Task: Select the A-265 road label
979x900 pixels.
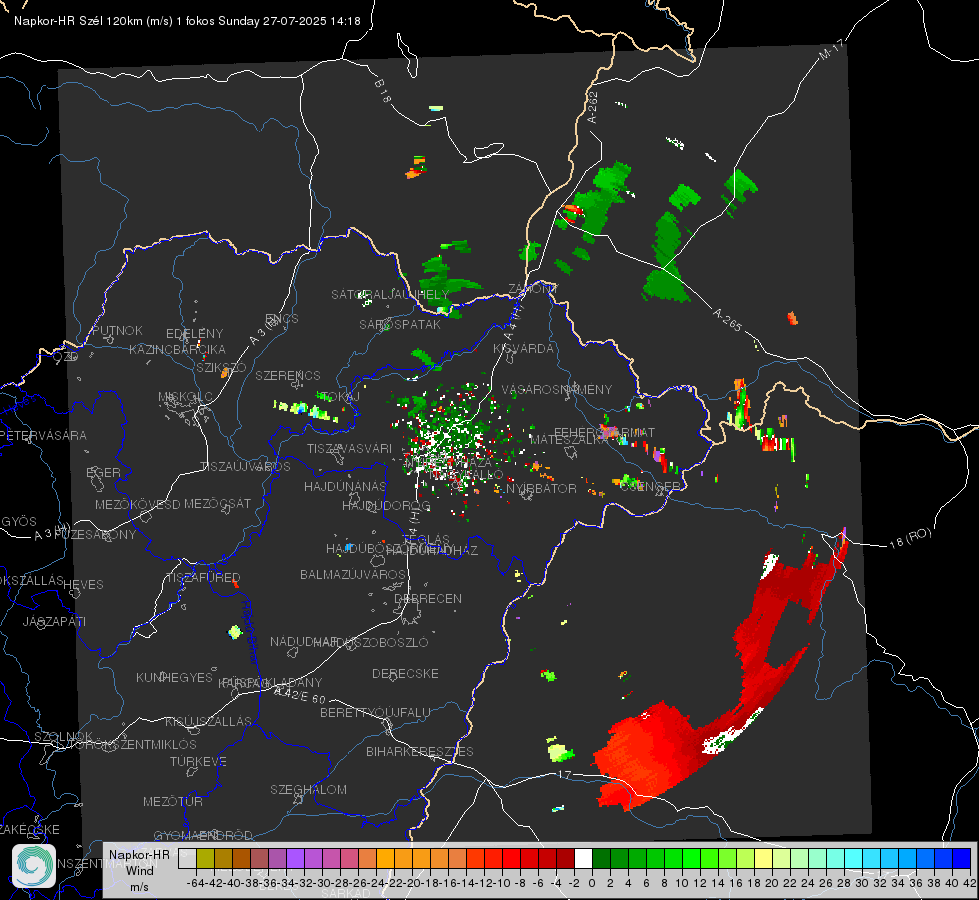Action: (x=727, y=319)
